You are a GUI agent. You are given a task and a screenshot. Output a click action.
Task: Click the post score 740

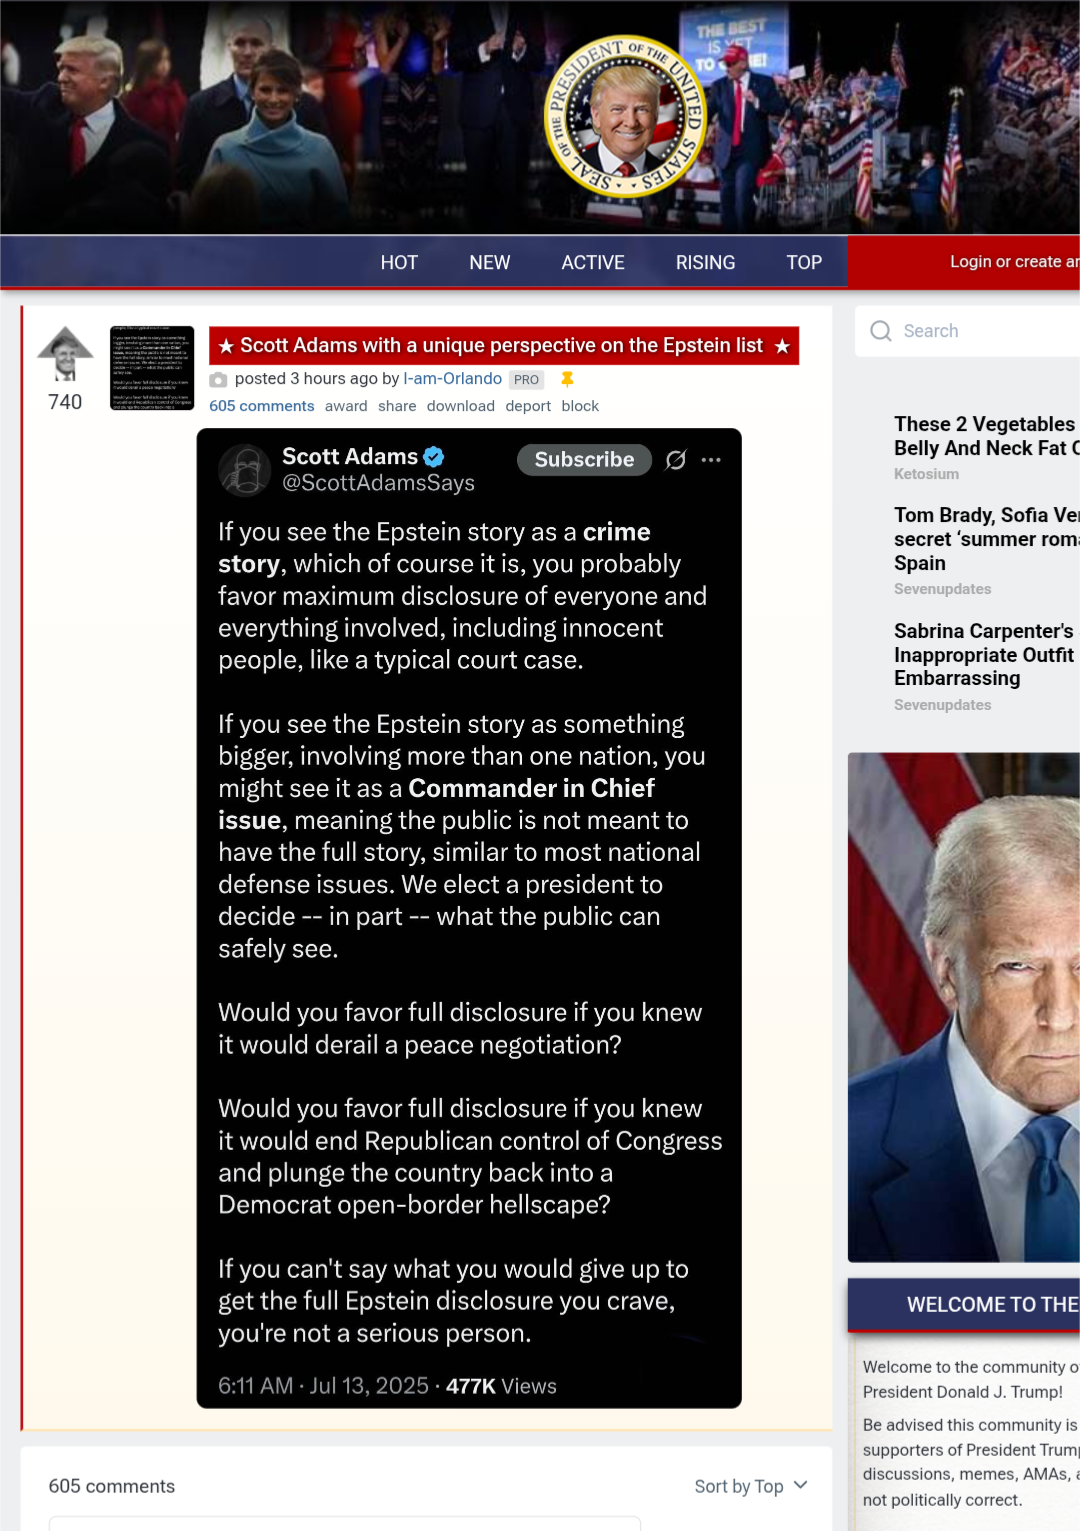(x=65, y=402)
